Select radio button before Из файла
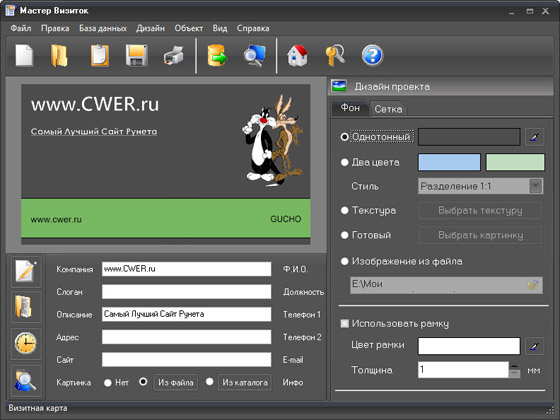560x420 pixels. (143, 381)
